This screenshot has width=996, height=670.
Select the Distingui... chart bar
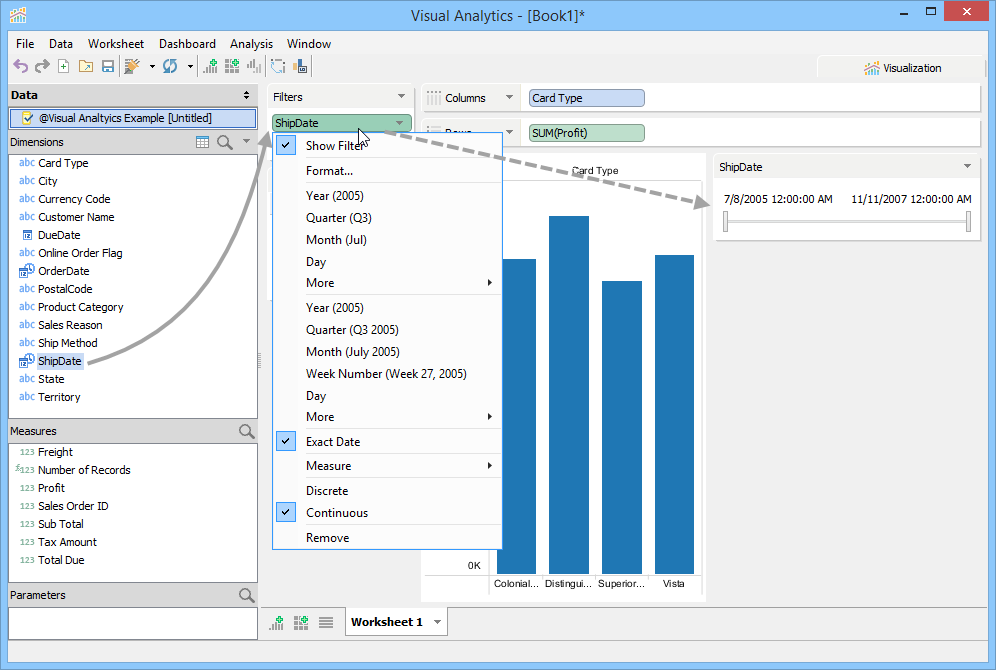click(569, 395)
